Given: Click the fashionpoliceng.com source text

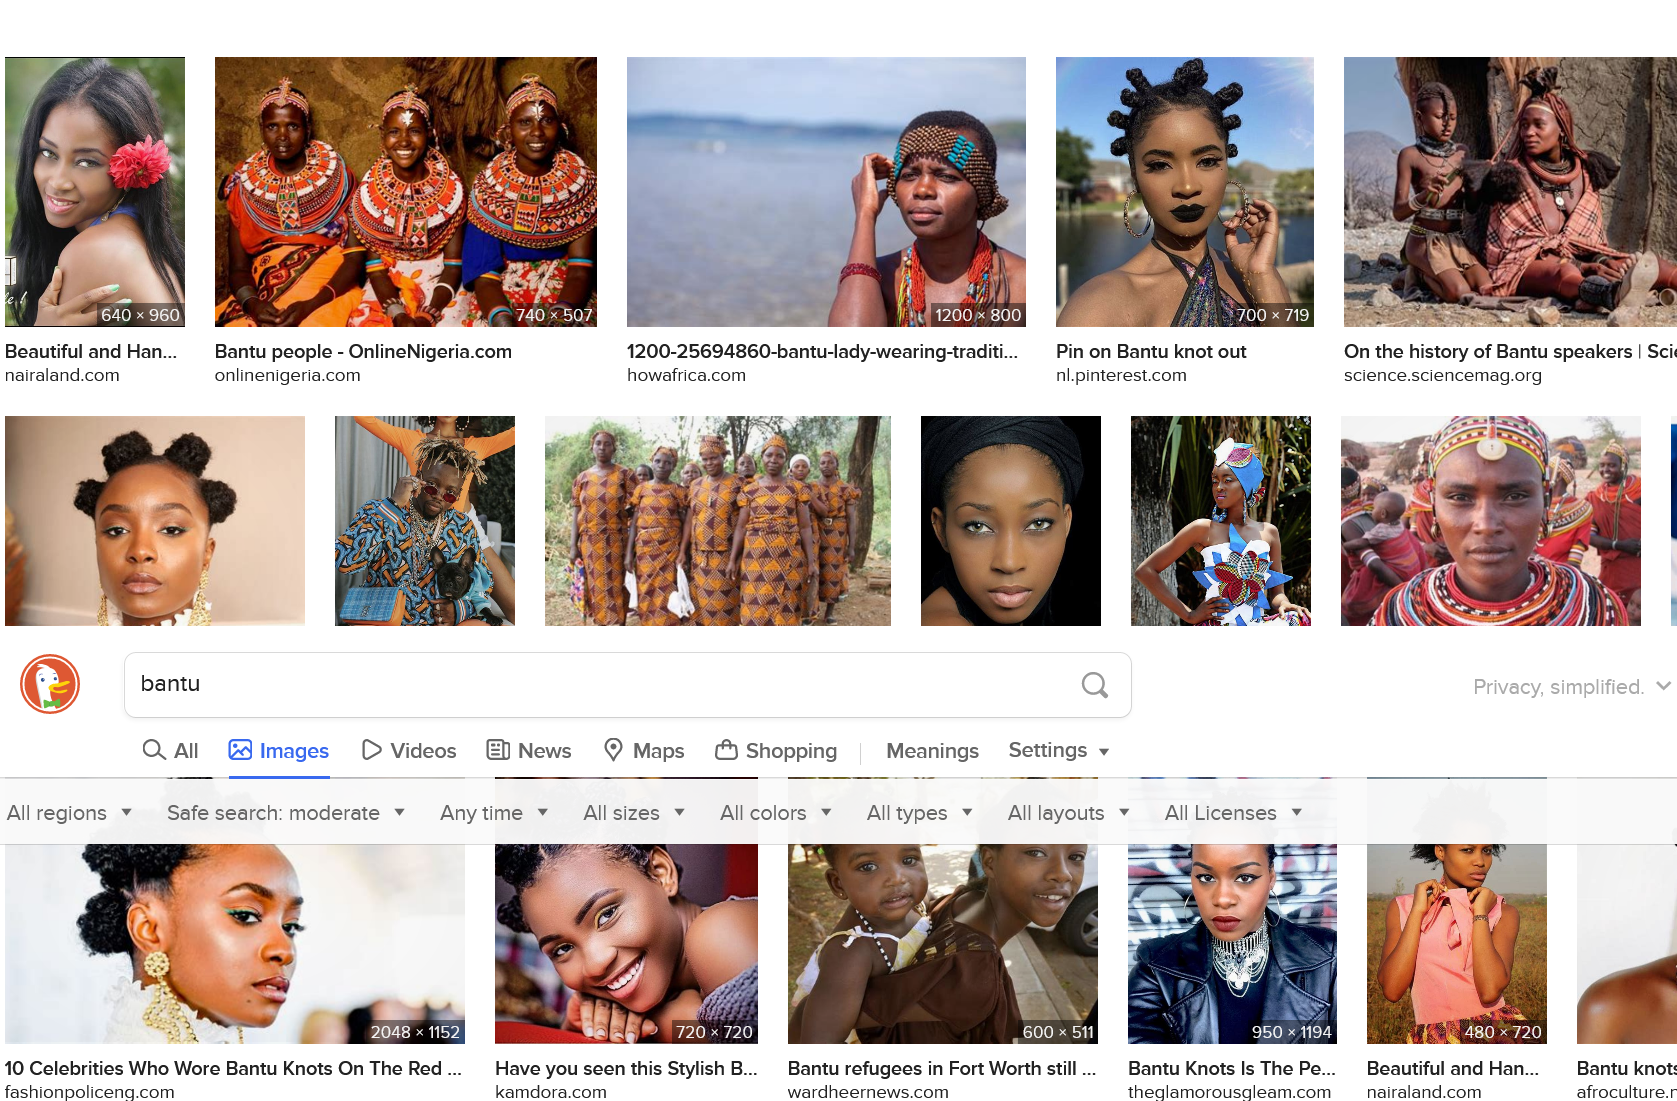Looking at the screenshot, I should point(90,1091).
